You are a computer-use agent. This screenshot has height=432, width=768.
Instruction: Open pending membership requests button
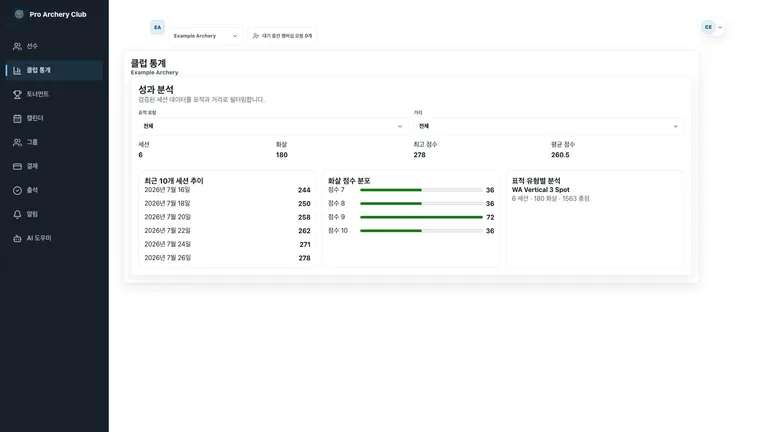[x=282, y=36]
